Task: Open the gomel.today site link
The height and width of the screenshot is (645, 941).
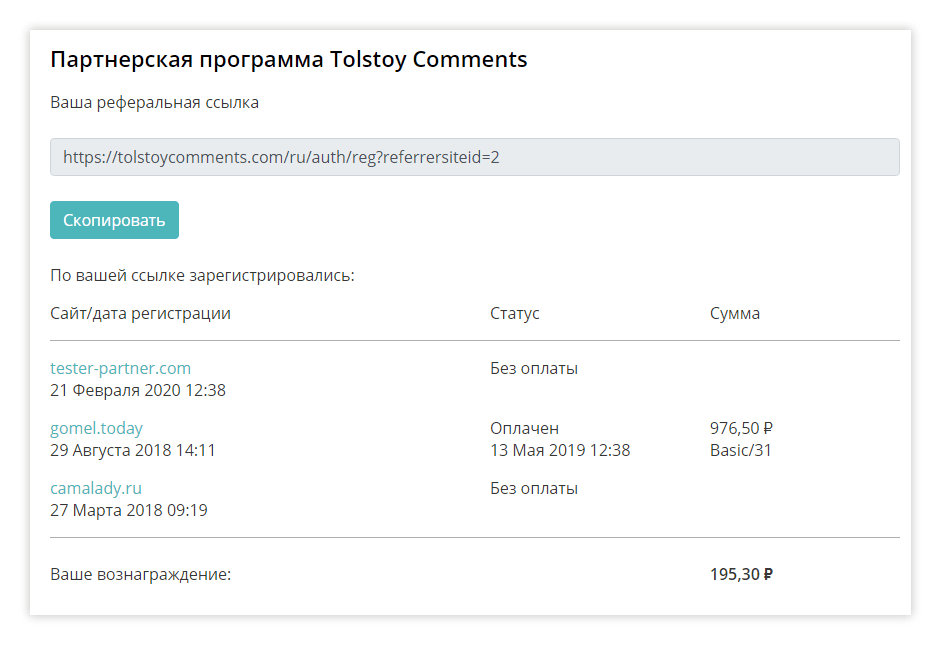Action: [97, 428]
